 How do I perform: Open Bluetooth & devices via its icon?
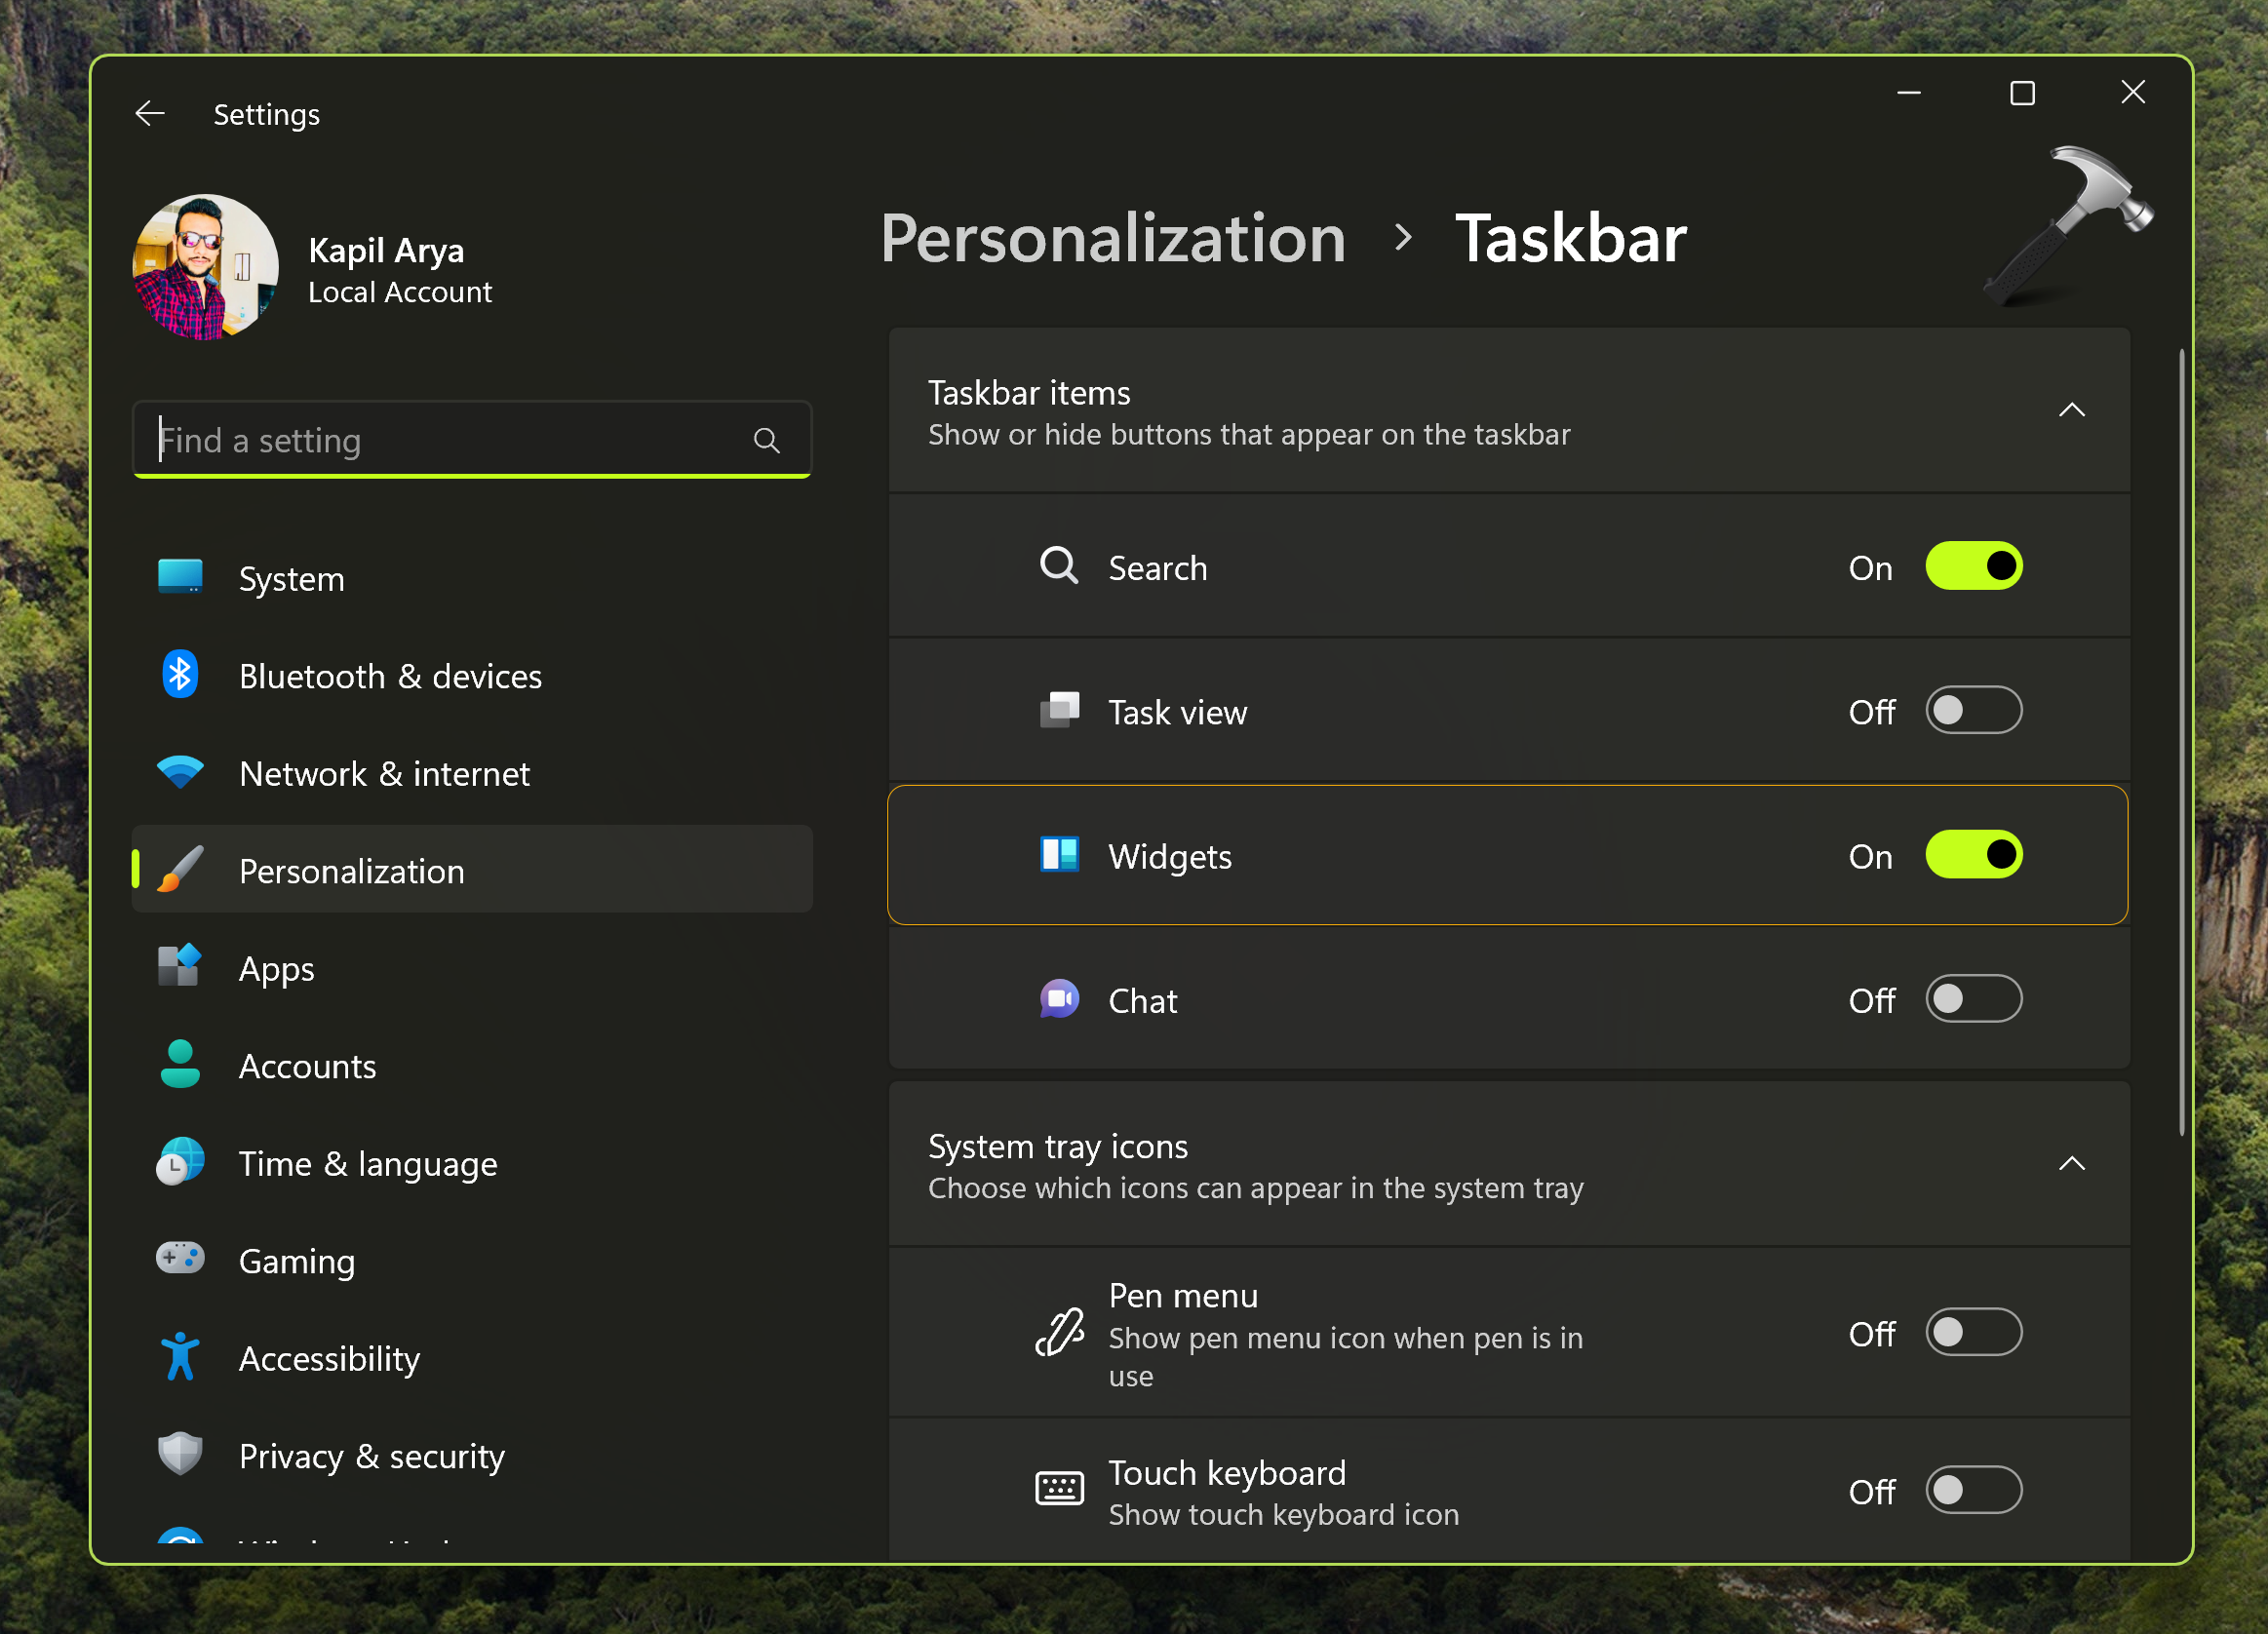[x=180, y=676]
